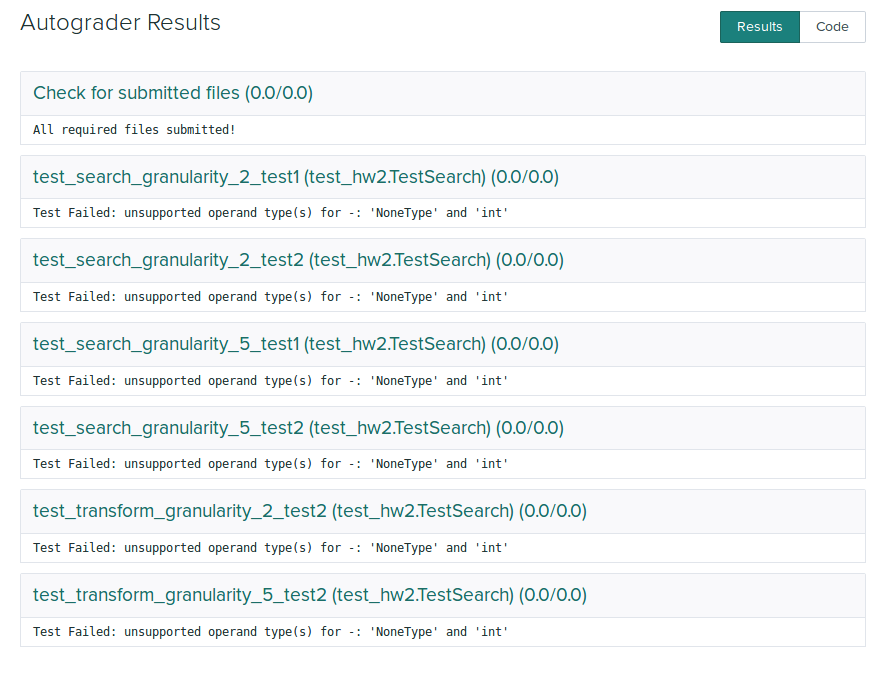This screenshot has height=690, width=885.
Task: Click the error output under test_search_granularity_2_test1
Action: pos(270,213)
